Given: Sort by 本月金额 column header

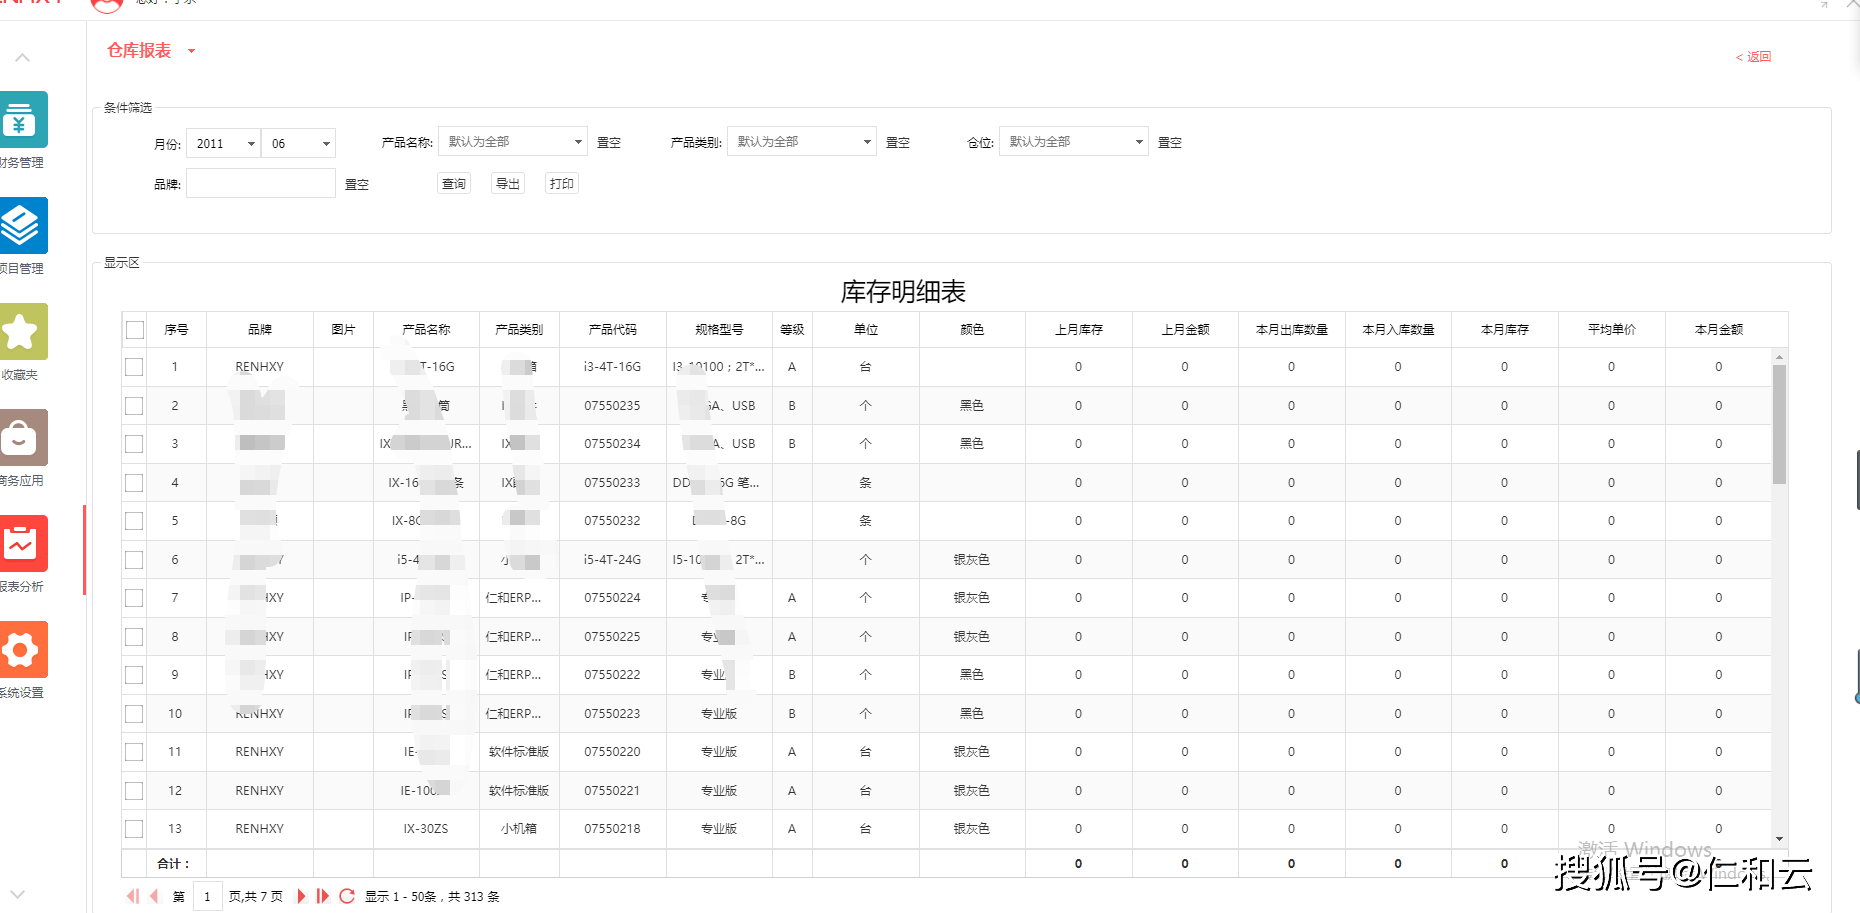Looking at the screenshot, I should (x=1719, y=330).
